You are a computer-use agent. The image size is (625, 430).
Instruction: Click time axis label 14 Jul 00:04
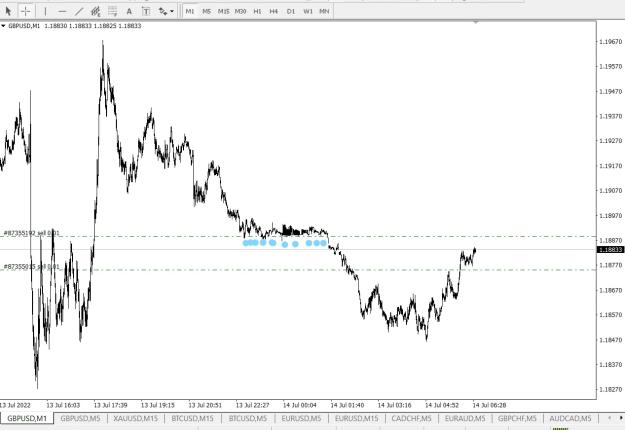coord(300,405)
